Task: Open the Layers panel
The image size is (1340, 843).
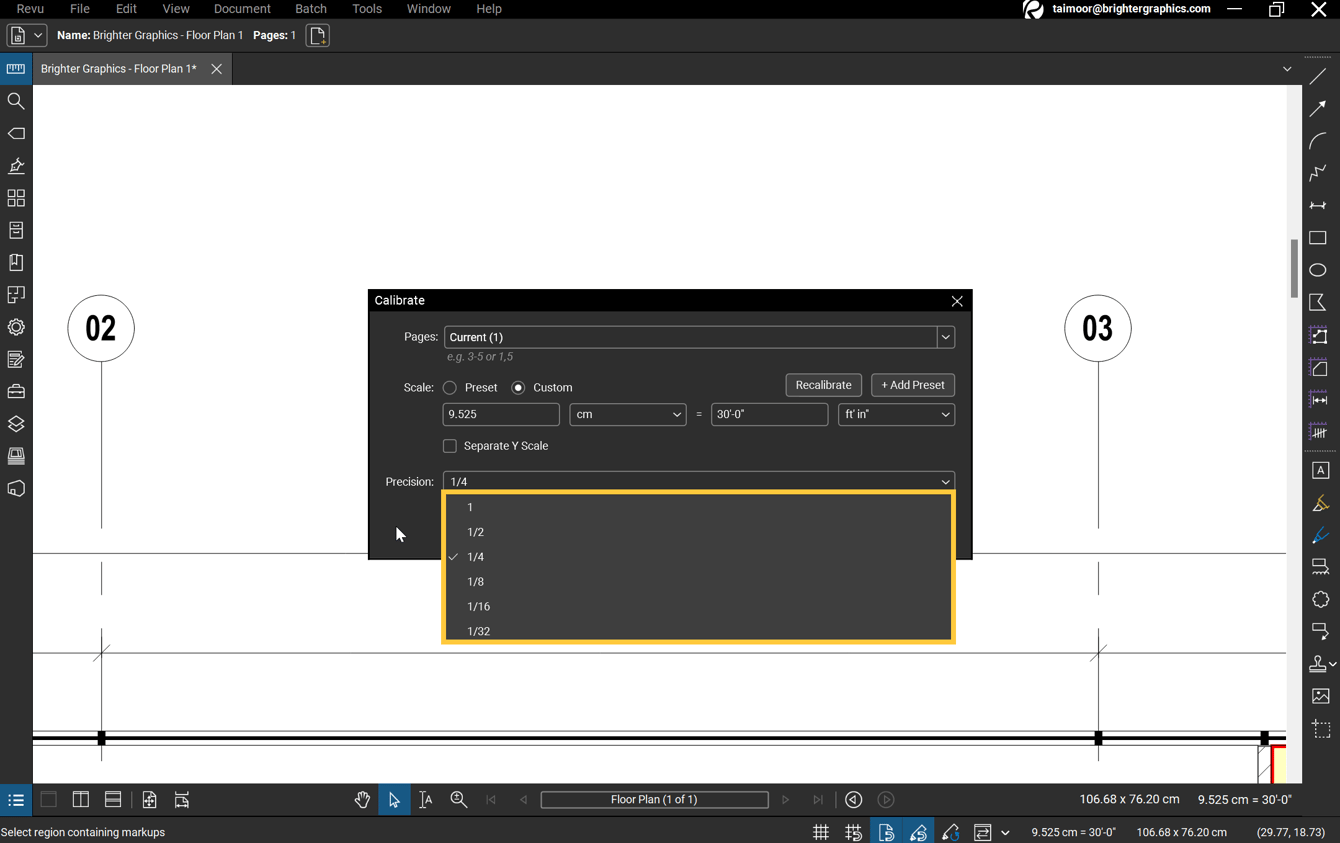Action: pyautogui.click(x=16, y=423)
